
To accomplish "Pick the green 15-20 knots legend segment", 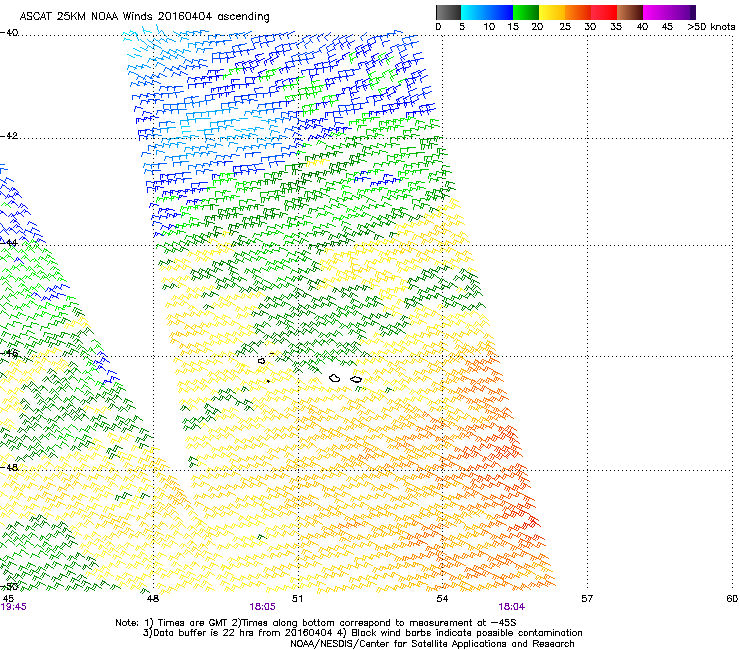I will [x=526, y=12].
